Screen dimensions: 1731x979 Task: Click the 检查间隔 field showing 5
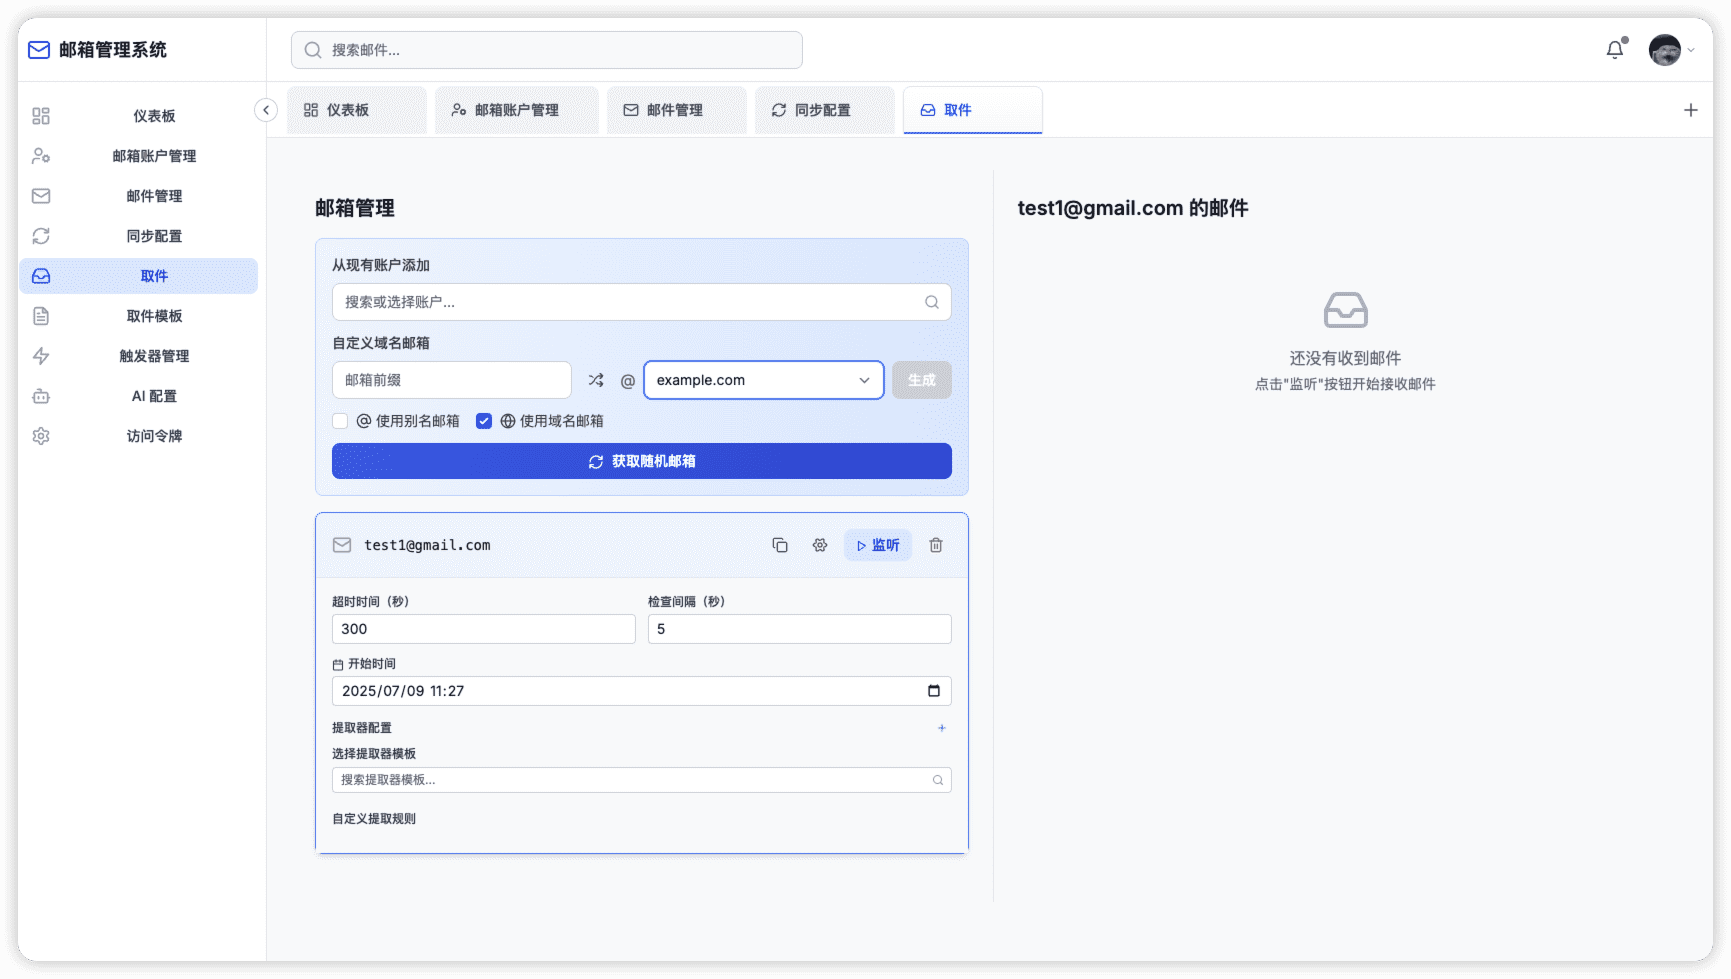[x=800, y=629]
